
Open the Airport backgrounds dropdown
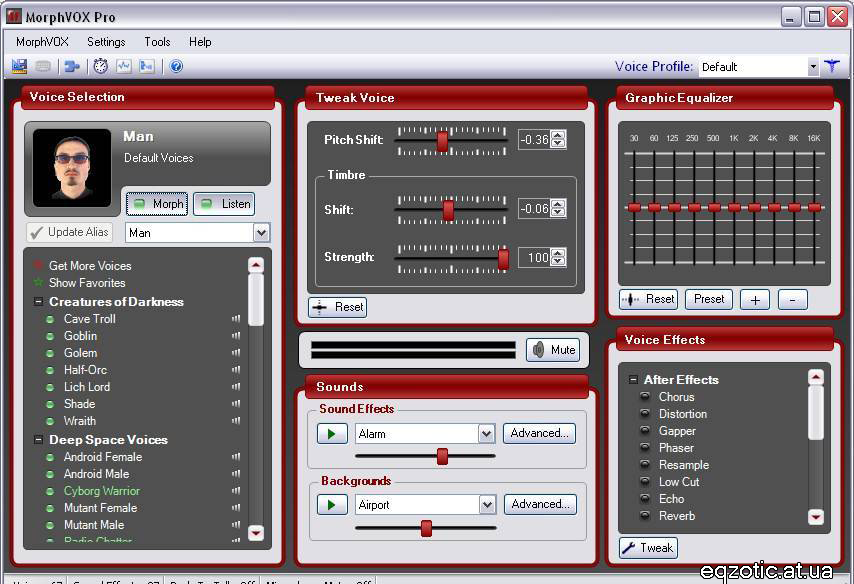click(x=487, y=504)
